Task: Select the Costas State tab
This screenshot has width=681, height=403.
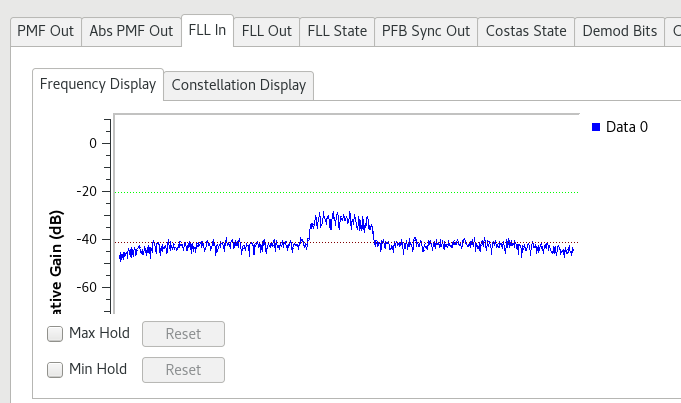Action: pyautogui.click(x=526, y=31)
